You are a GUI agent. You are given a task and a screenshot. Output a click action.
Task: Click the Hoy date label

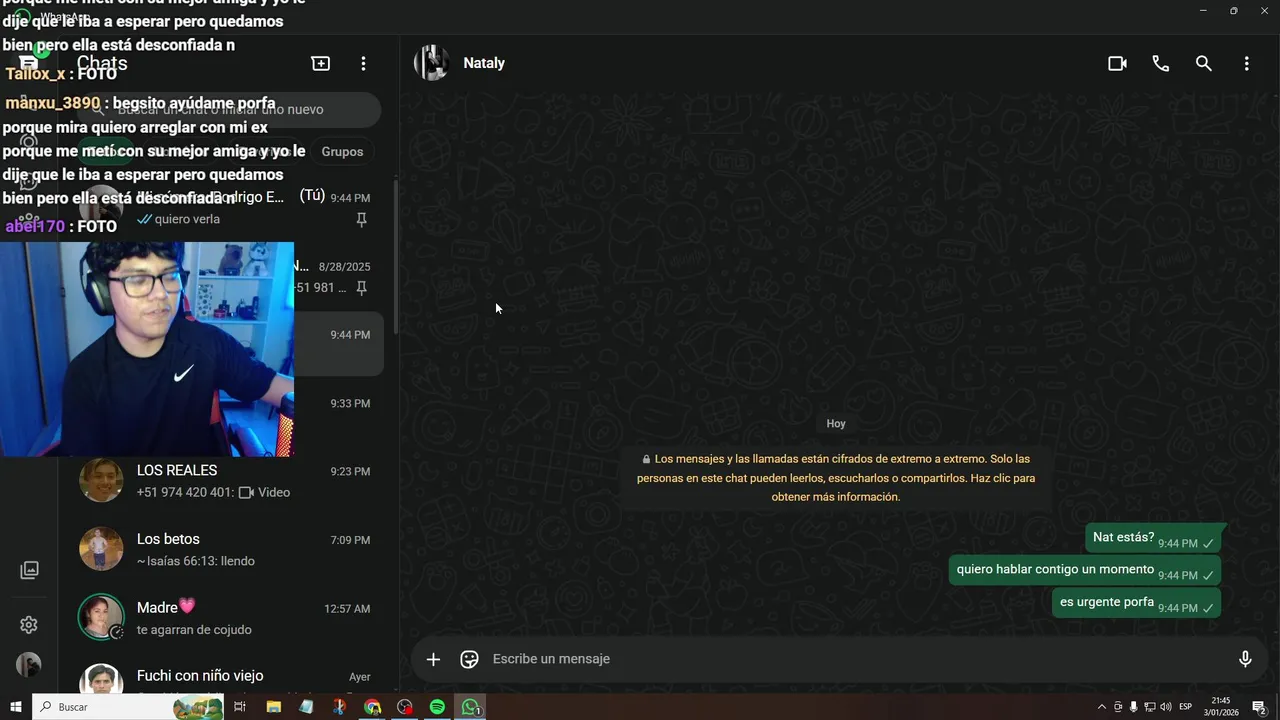pos(836,424)
